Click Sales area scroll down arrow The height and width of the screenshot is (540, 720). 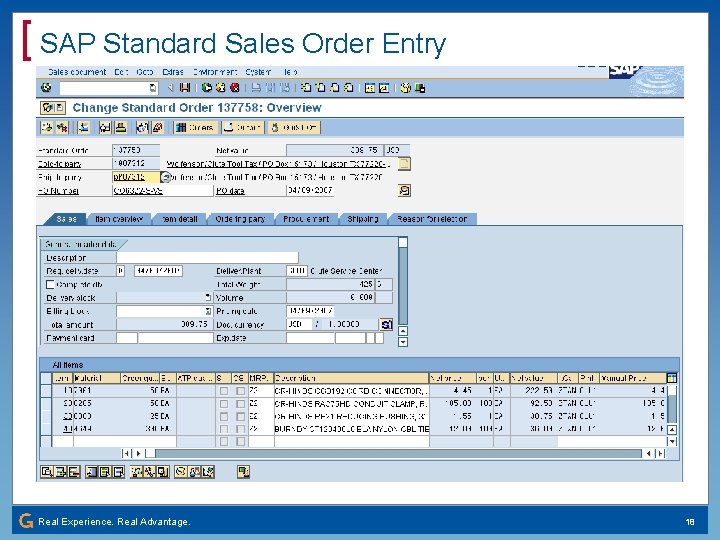403,342
